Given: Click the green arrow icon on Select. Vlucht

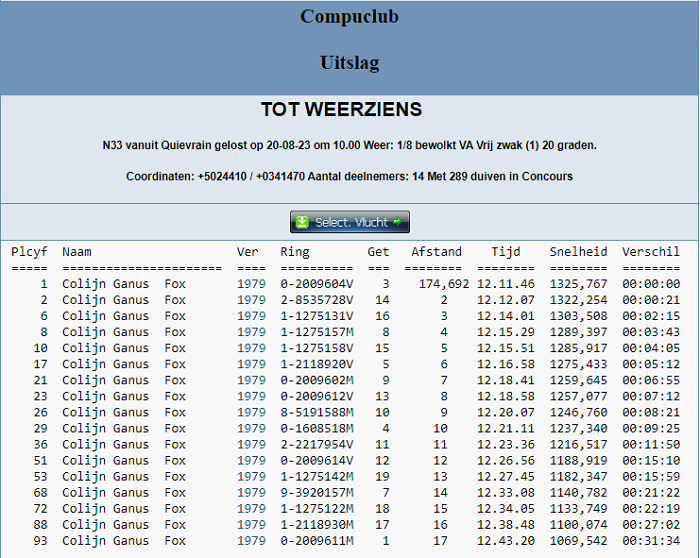Looking at the screenshot, I should click(397, 221).
